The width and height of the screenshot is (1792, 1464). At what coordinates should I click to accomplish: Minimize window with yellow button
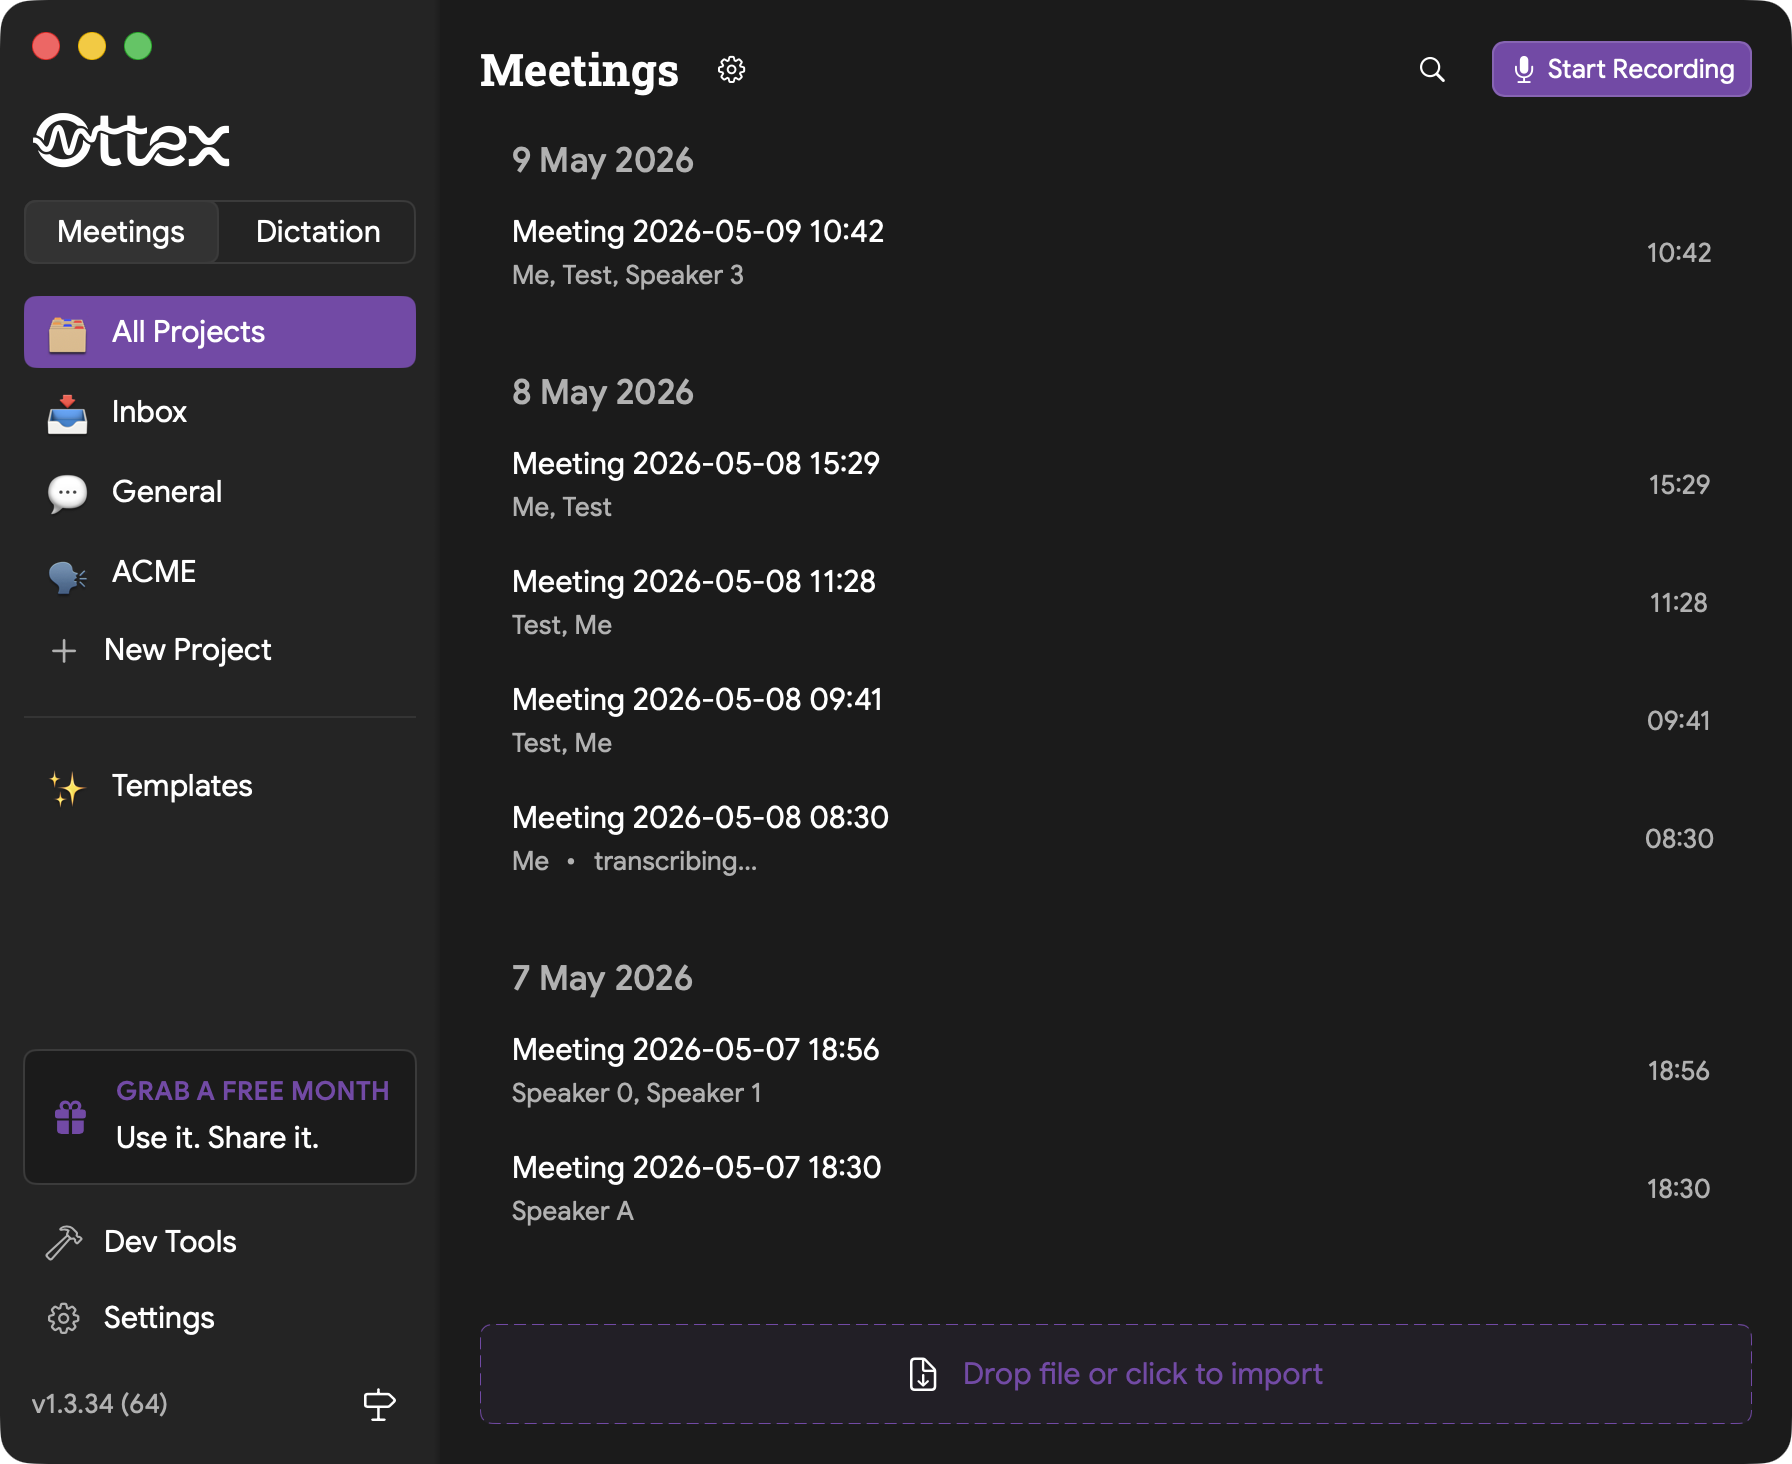(92, 46)
